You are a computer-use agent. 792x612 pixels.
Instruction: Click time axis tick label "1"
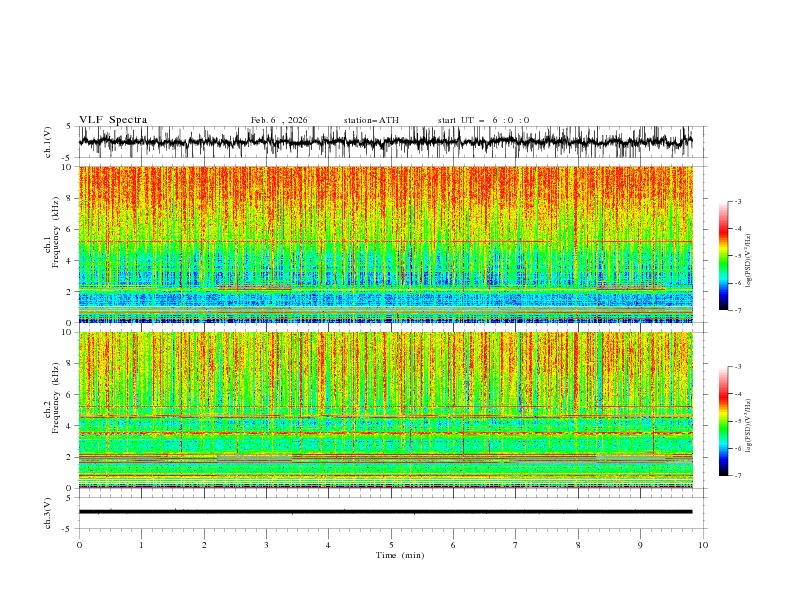141,545
